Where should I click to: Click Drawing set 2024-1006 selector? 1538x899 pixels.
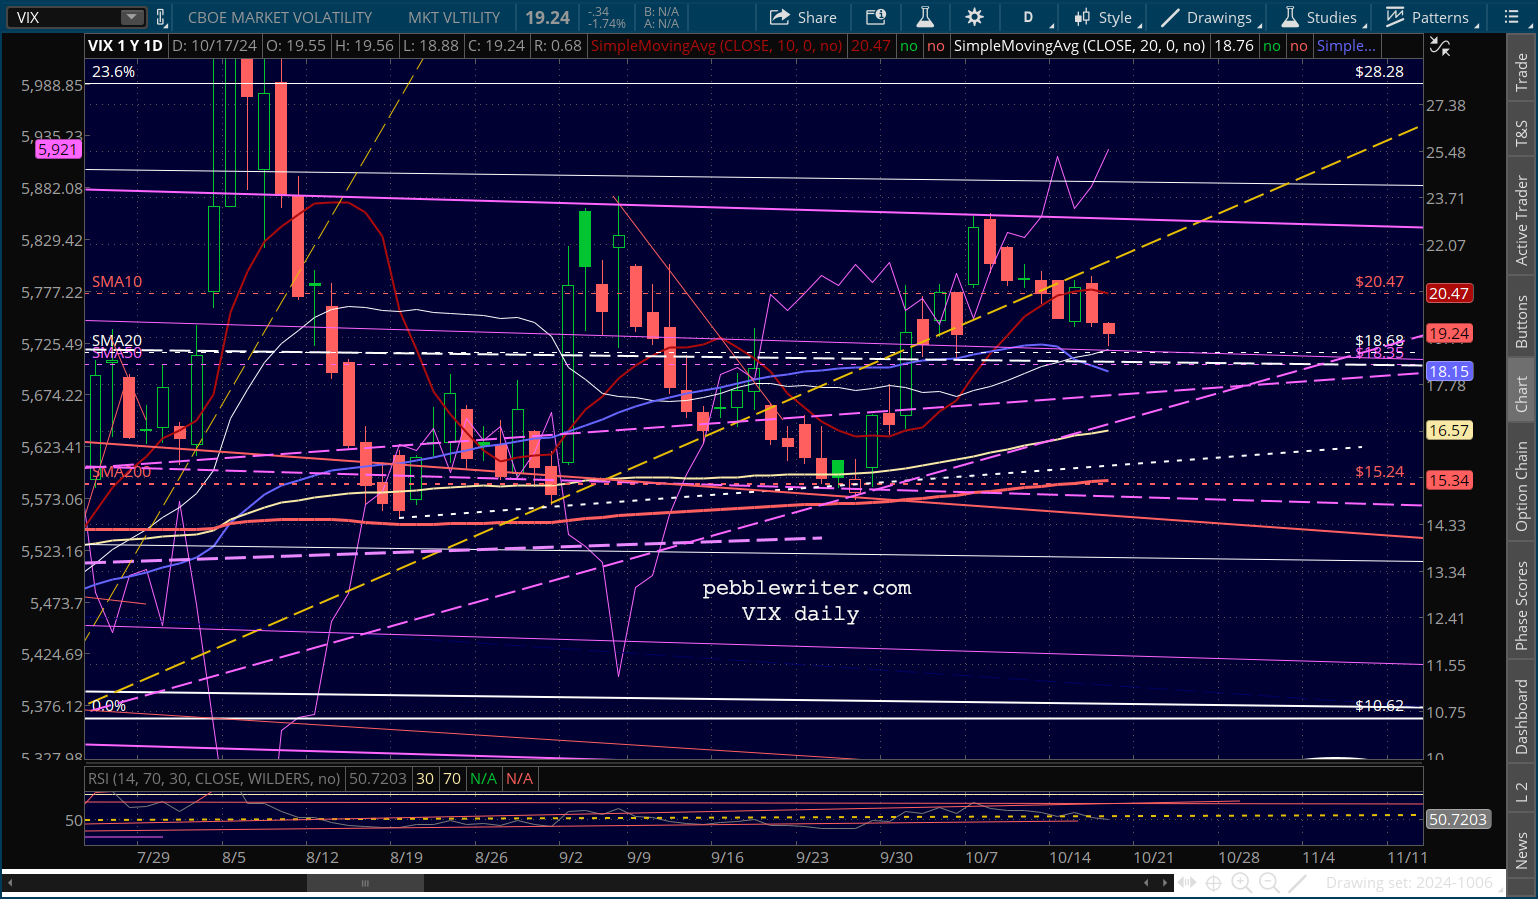click(1409, 883)
